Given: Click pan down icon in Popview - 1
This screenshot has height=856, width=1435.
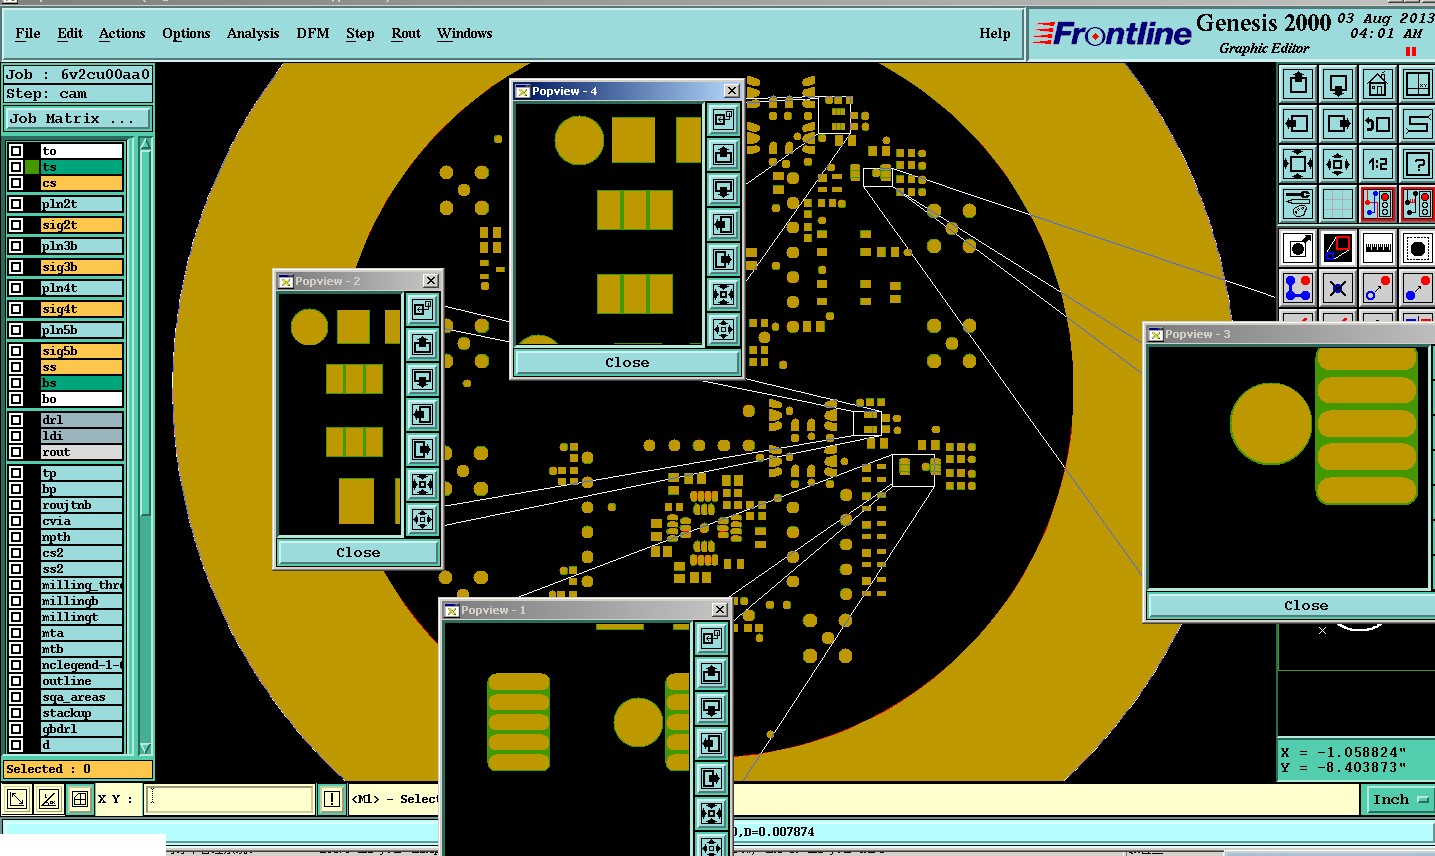Looking at the screenshot, I should pos(711,708).
